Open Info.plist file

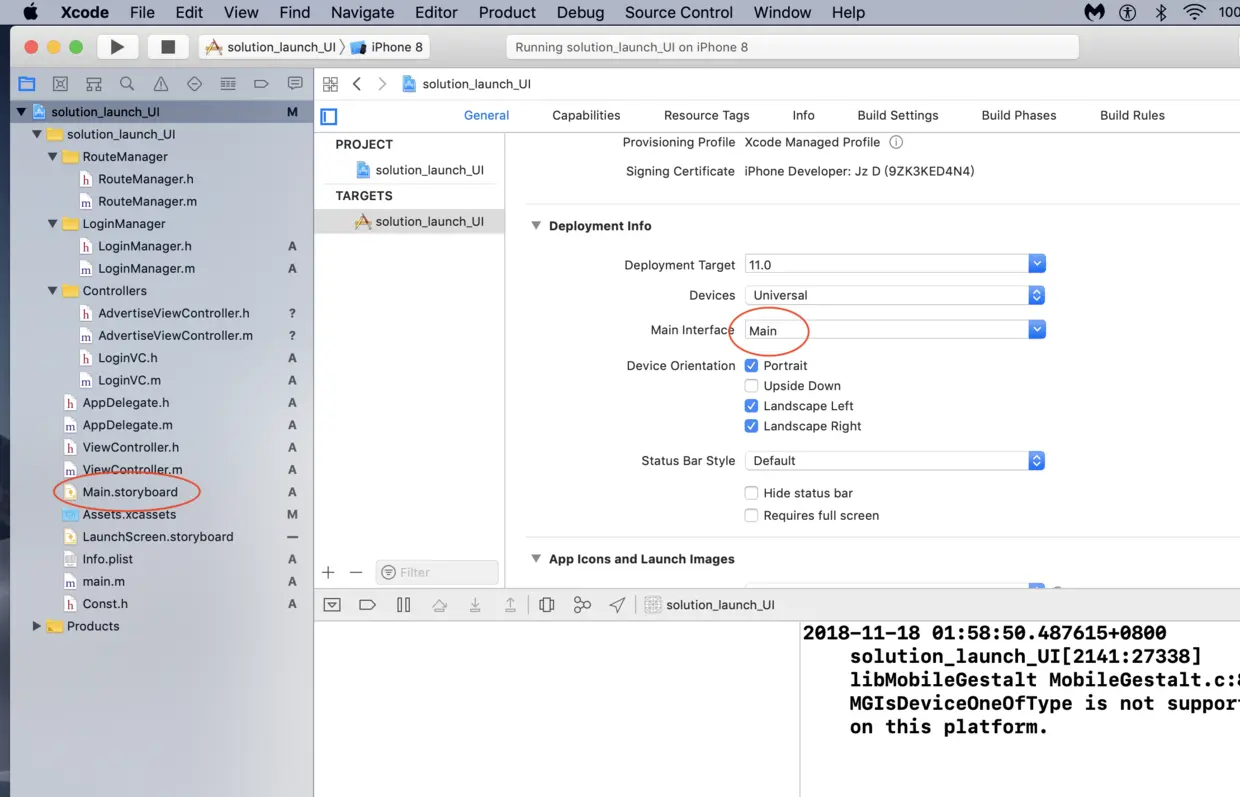pyautogui.click(x=107, y=559)
